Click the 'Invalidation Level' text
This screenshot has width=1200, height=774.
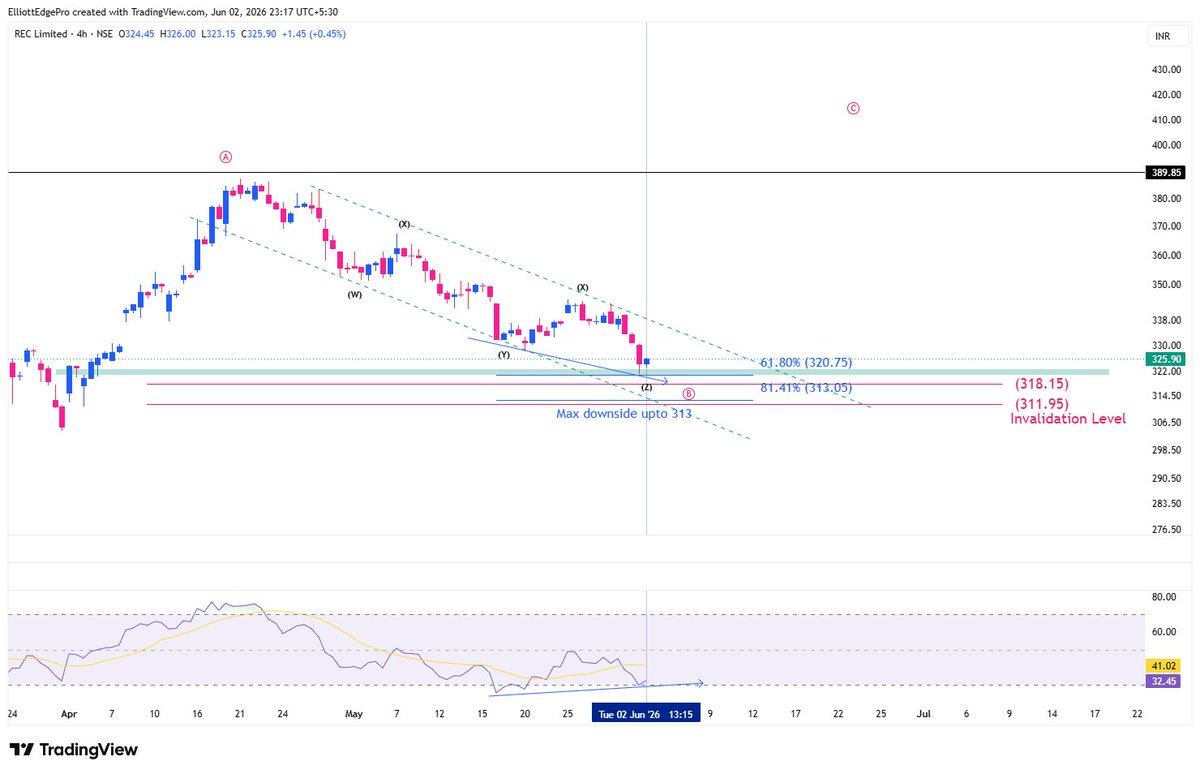[x=1068, y=419]
